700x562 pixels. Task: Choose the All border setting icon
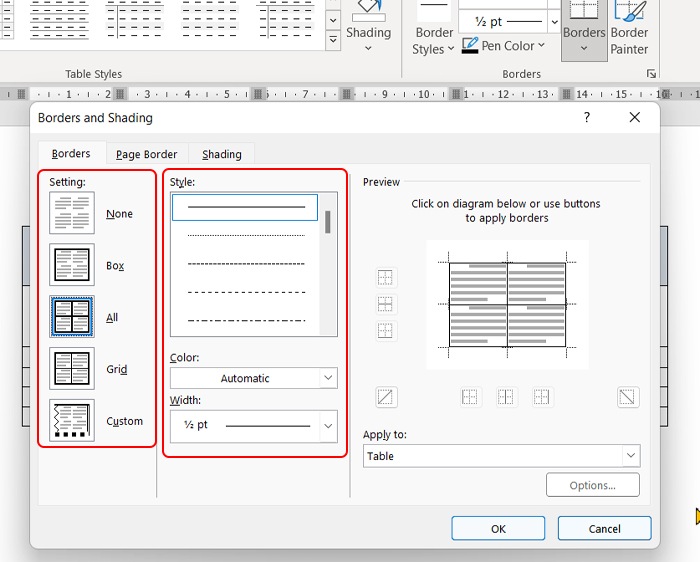[72, 317]
